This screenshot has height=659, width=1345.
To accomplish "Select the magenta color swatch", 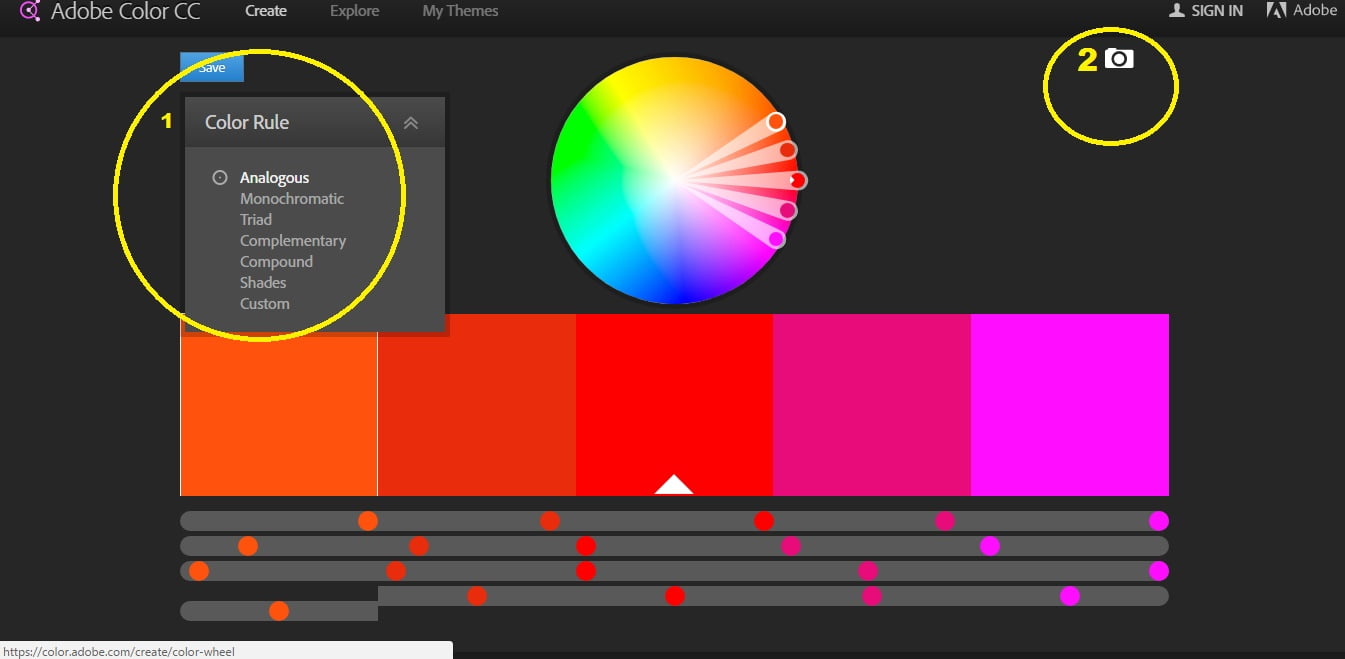I will click(1069, 404).
